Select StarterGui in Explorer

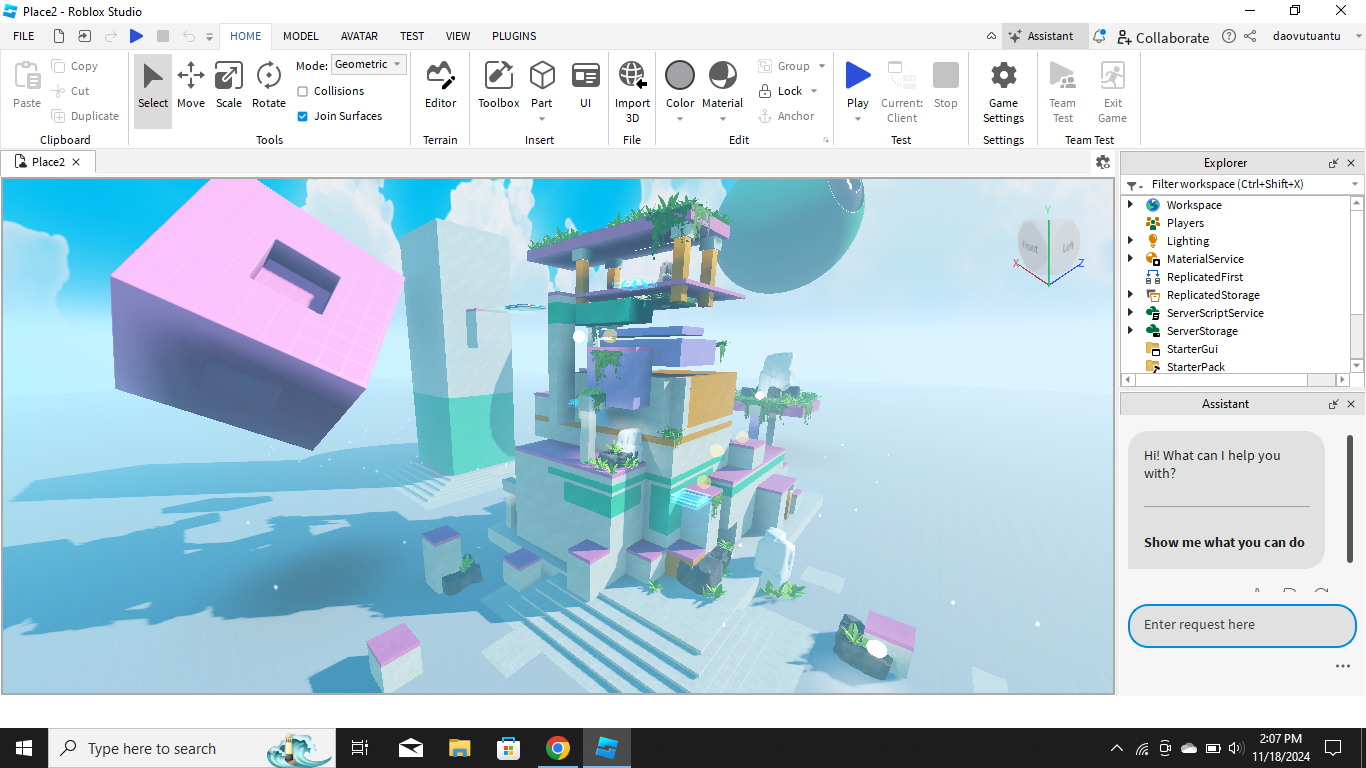point(1192,349)
